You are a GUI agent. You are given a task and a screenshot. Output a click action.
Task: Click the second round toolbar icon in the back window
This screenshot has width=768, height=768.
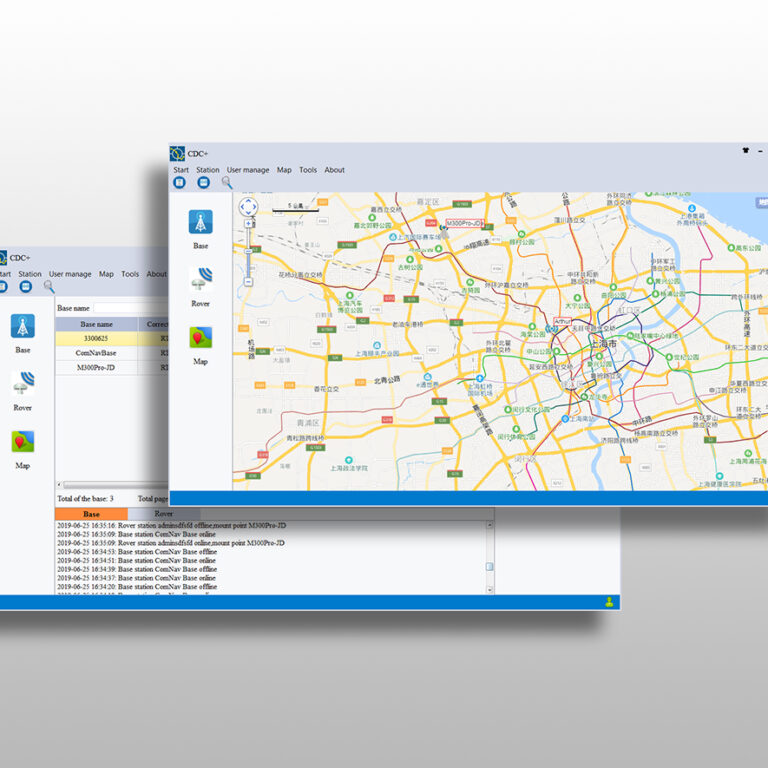point(25,287)
